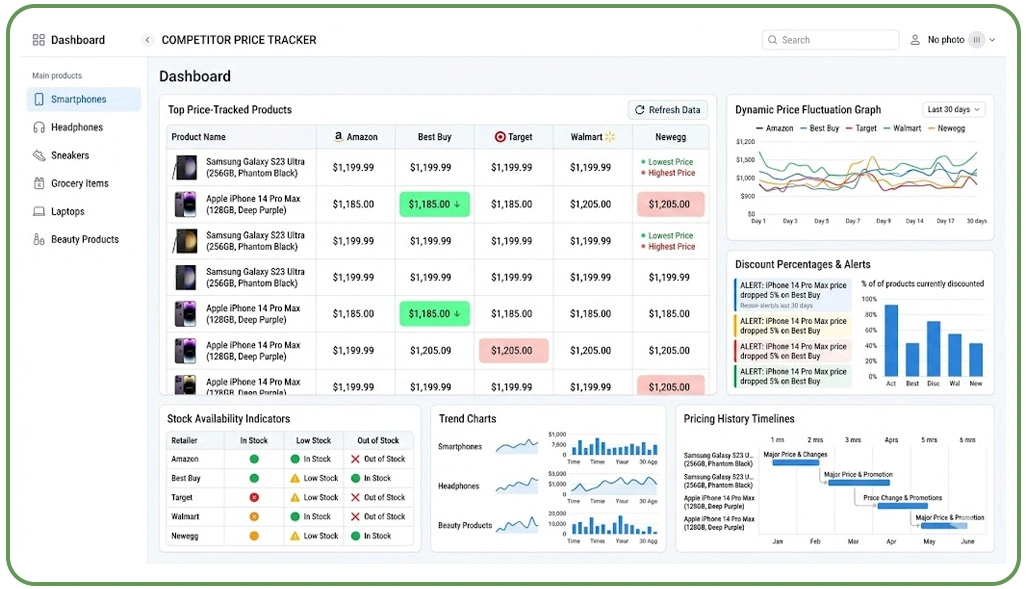This screenshot has width=1026, height=589.
Task: Click the red $1,205.00 Target cell
Action: pos(512,351)
